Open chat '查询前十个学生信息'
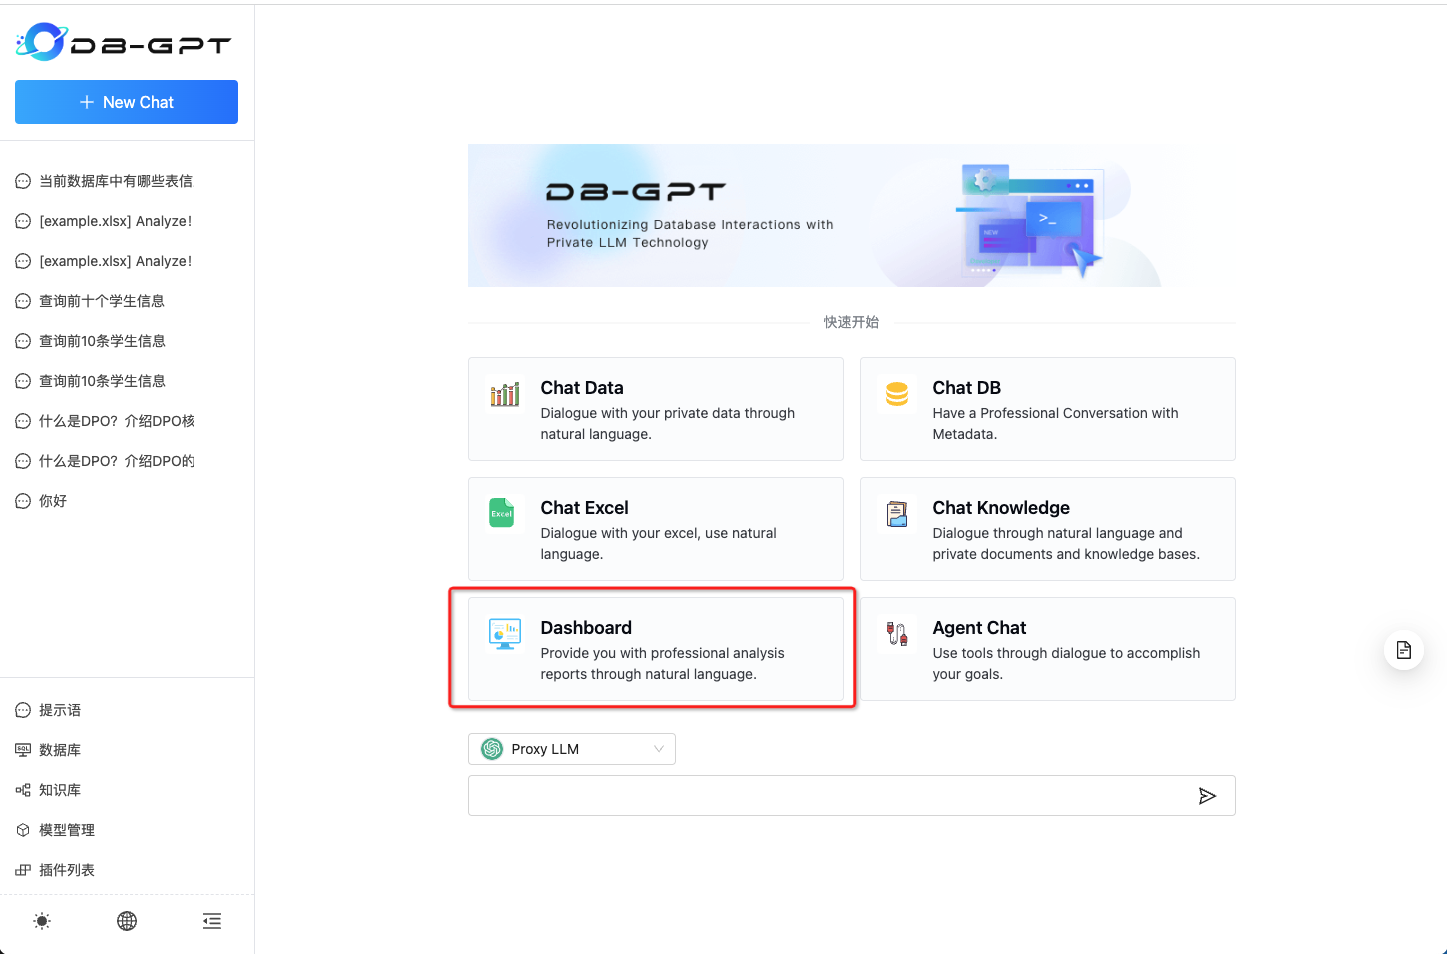 [102, 301]
